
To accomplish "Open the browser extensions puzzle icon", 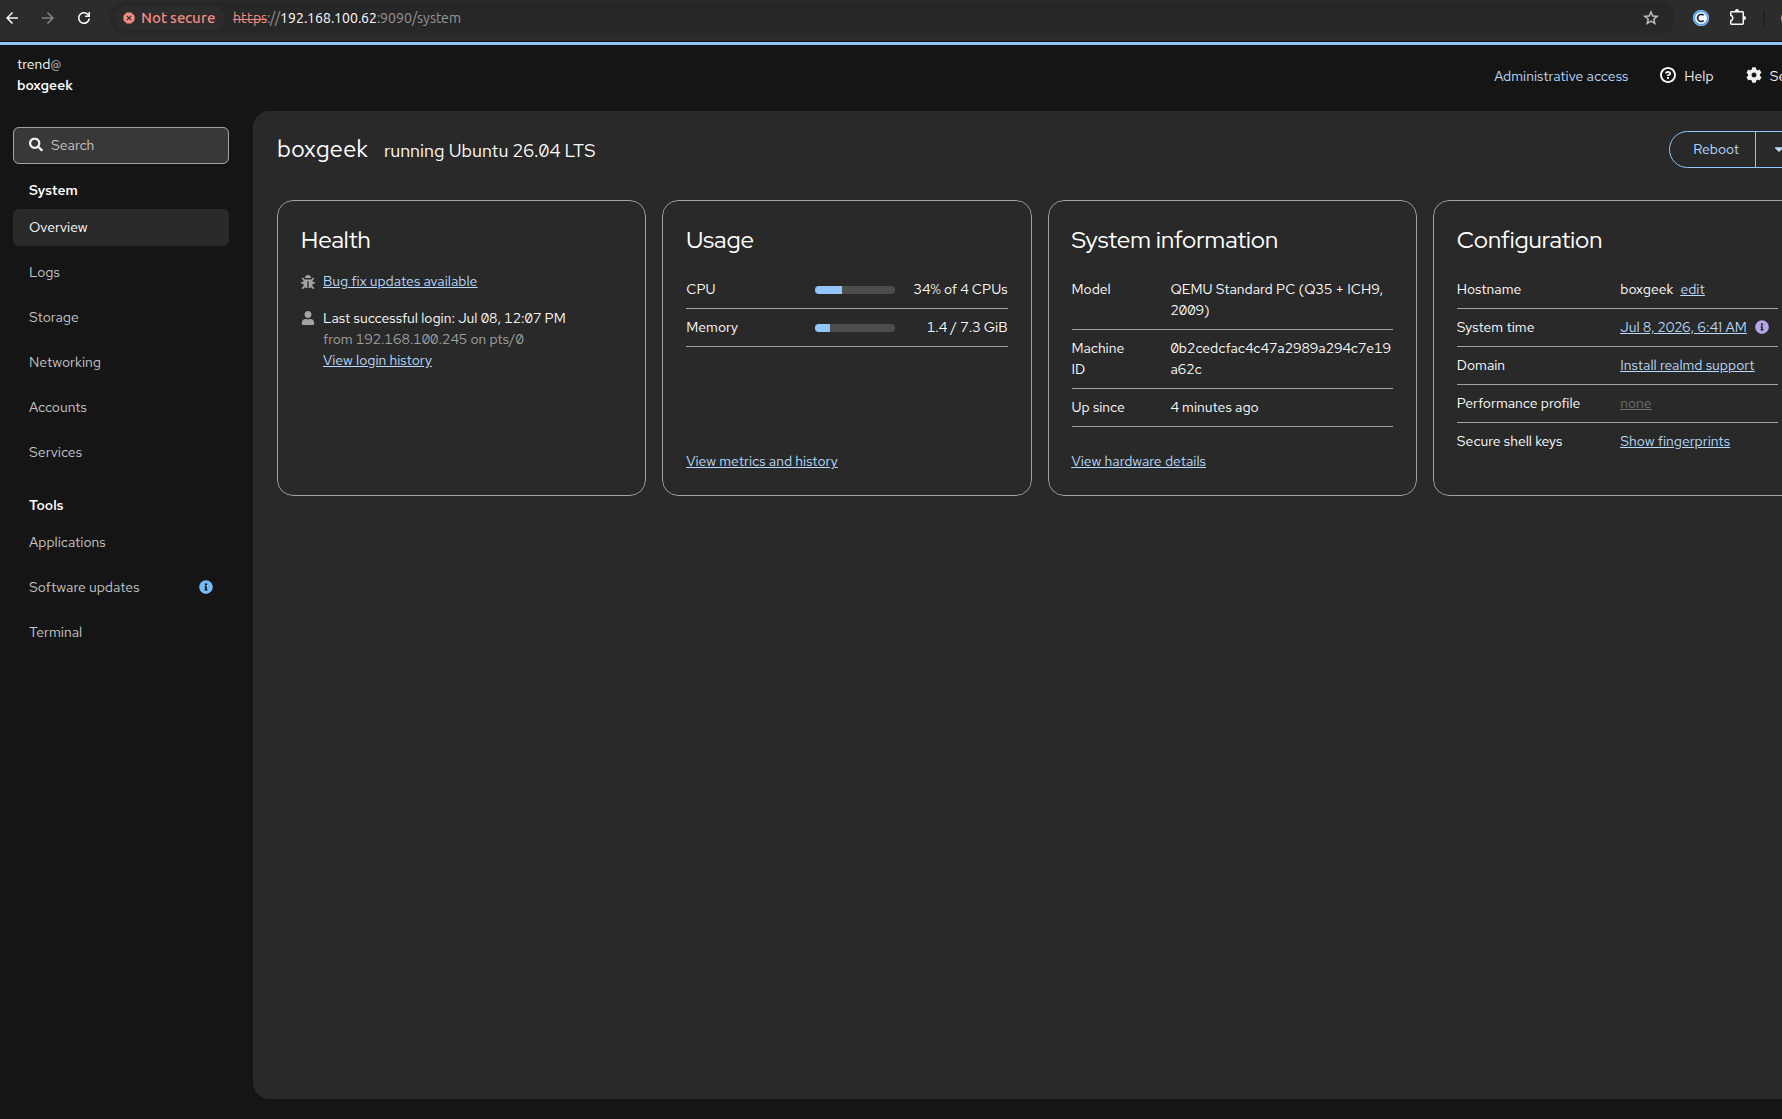I will [1738, 18].
